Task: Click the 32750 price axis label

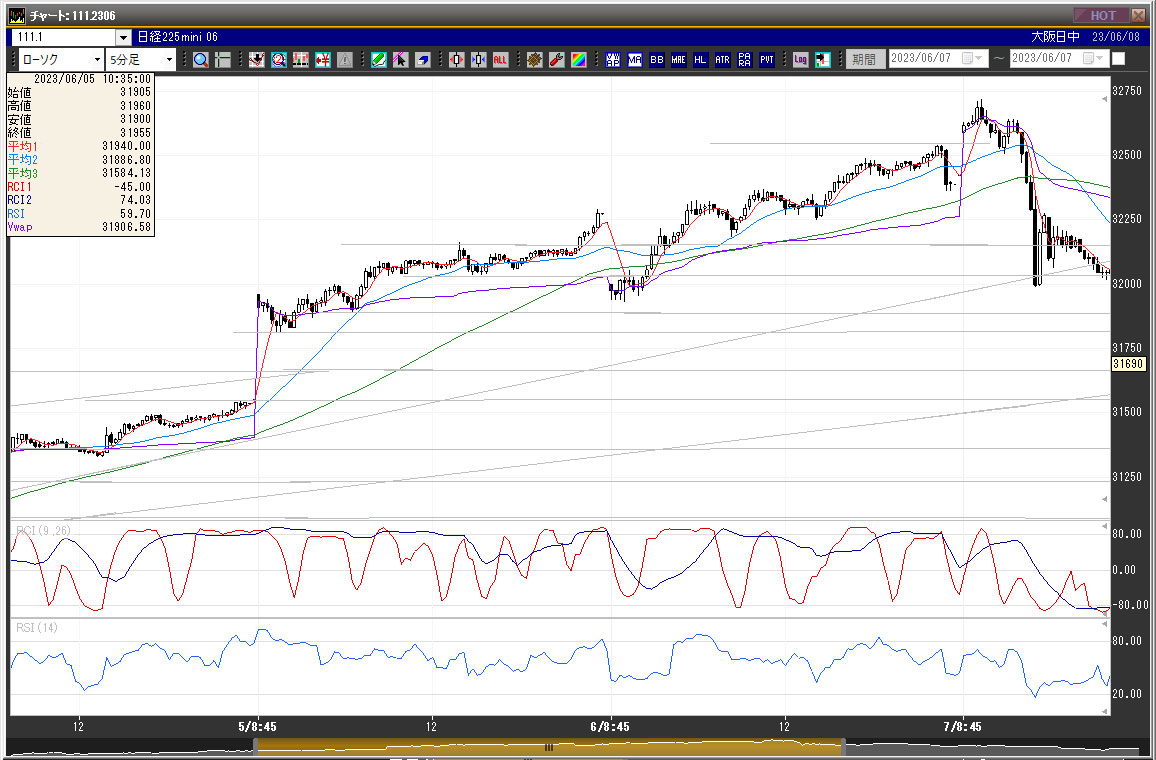Action: coord(1127,91)
